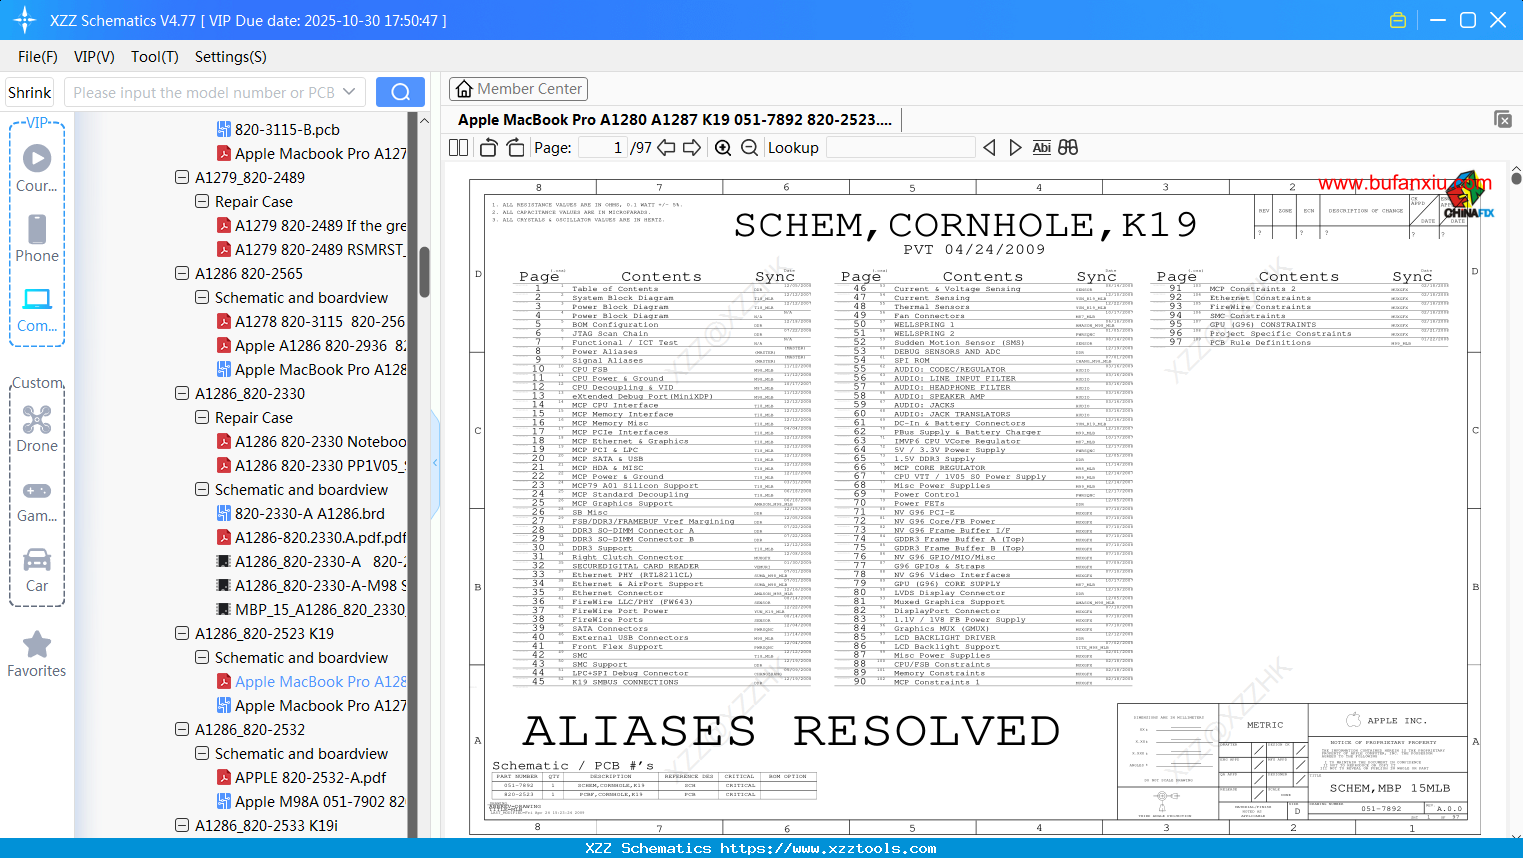1523x858 pixels.
Task: Collapse Repair Case under A1286_820-2330
Action: point(202,417)
